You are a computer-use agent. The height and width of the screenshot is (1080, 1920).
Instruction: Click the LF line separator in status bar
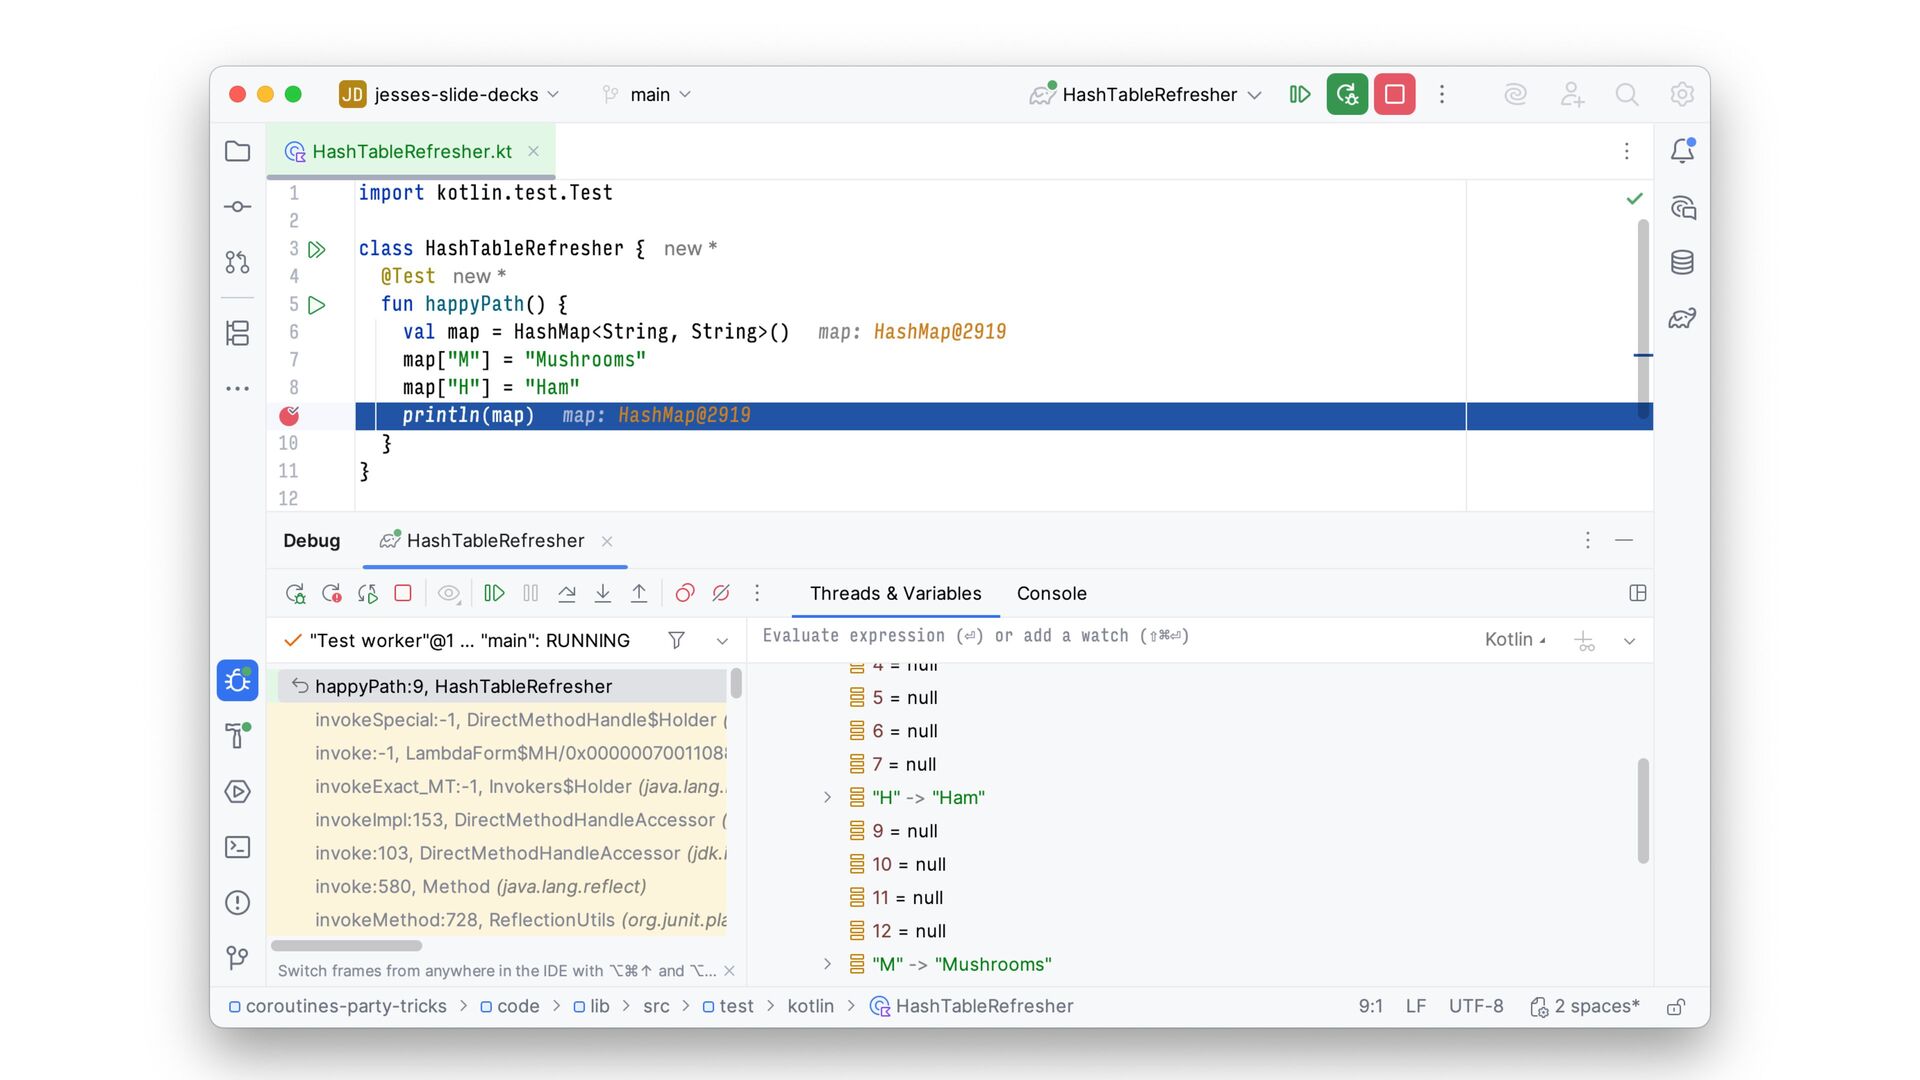tap(1415, 1006)
